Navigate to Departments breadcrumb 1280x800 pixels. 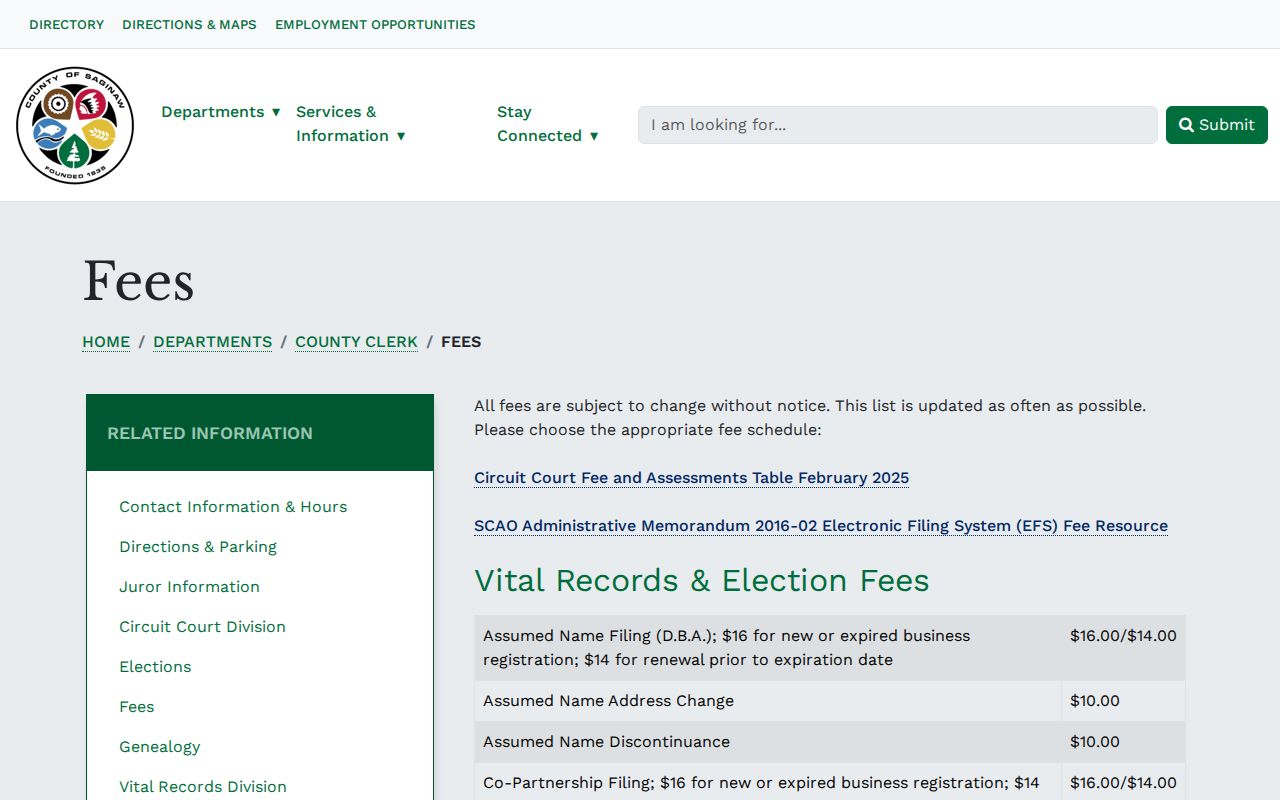(212, 342)
